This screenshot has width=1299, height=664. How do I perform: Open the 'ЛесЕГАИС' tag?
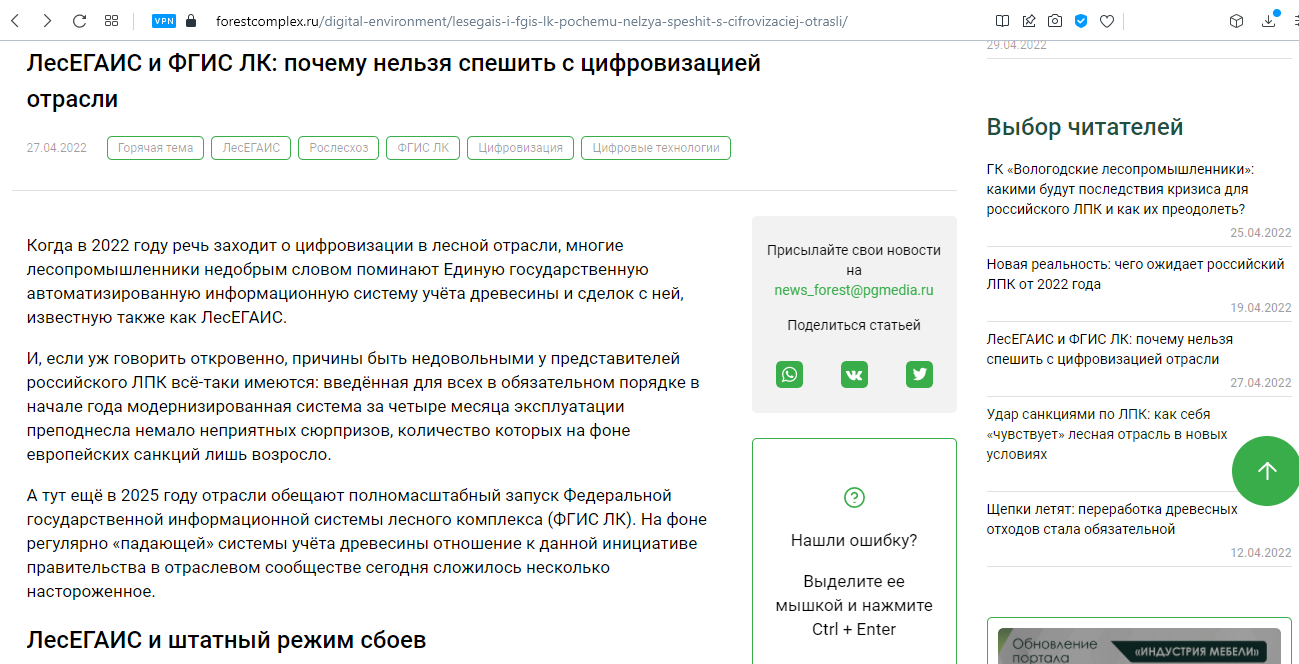[251, 148]
